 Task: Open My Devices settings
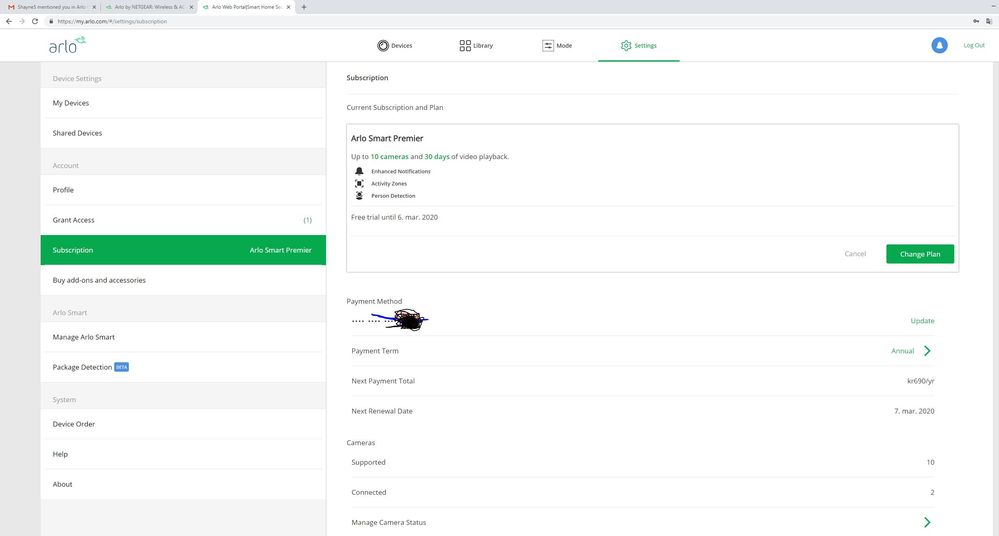183,103
